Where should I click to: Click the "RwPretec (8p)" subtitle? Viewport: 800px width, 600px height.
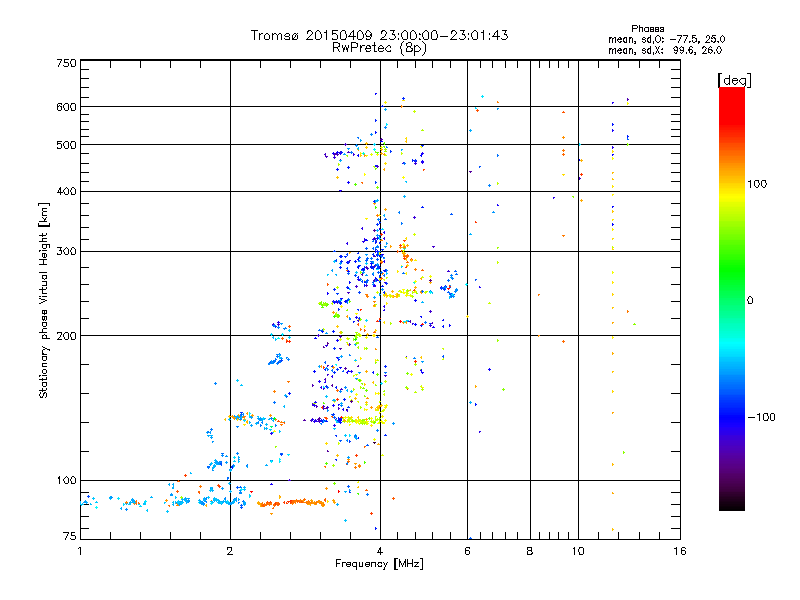tap(379, 48)
